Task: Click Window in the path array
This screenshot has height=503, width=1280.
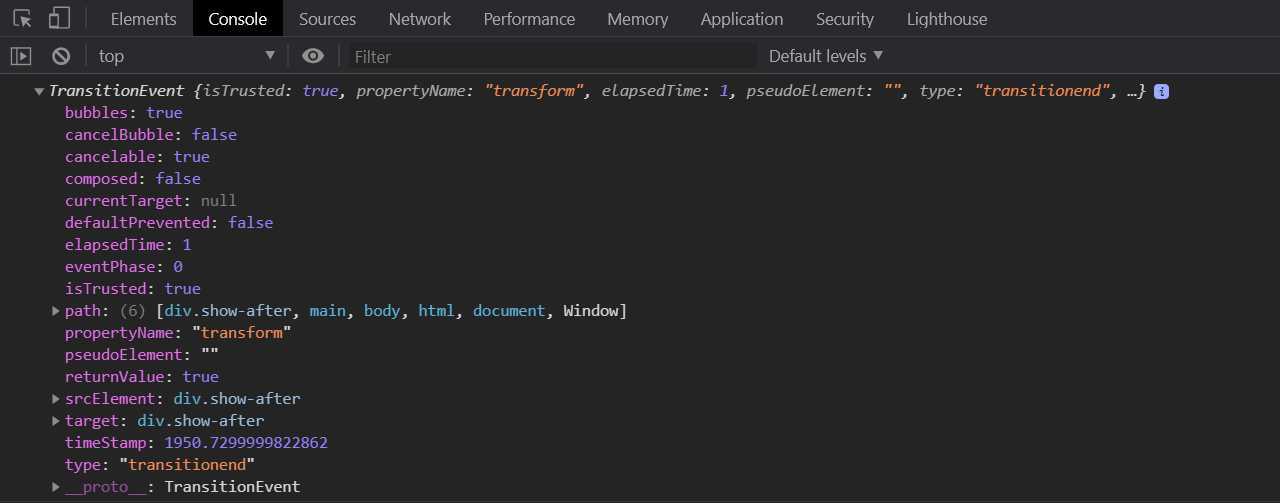Action: pyautogui.click(x=591, y=311)
